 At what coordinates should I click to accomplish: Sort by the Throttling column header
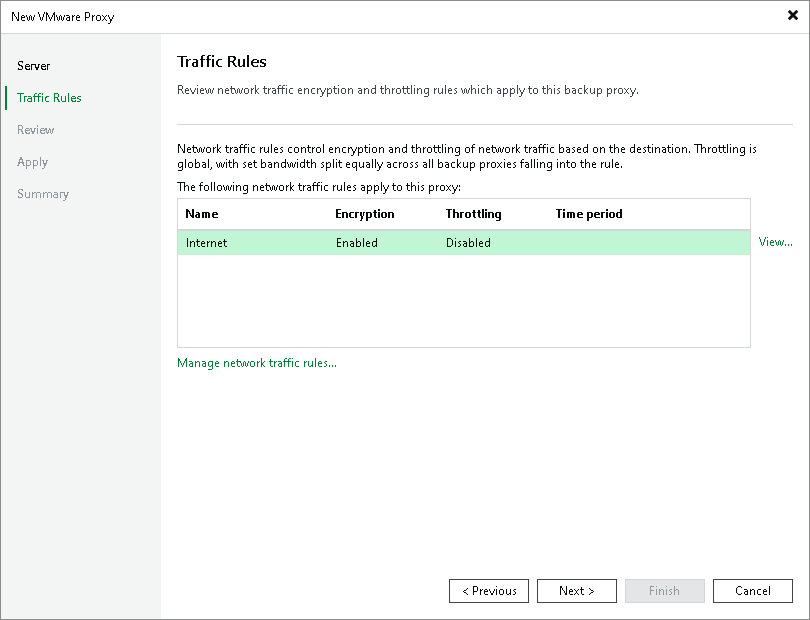473,214
